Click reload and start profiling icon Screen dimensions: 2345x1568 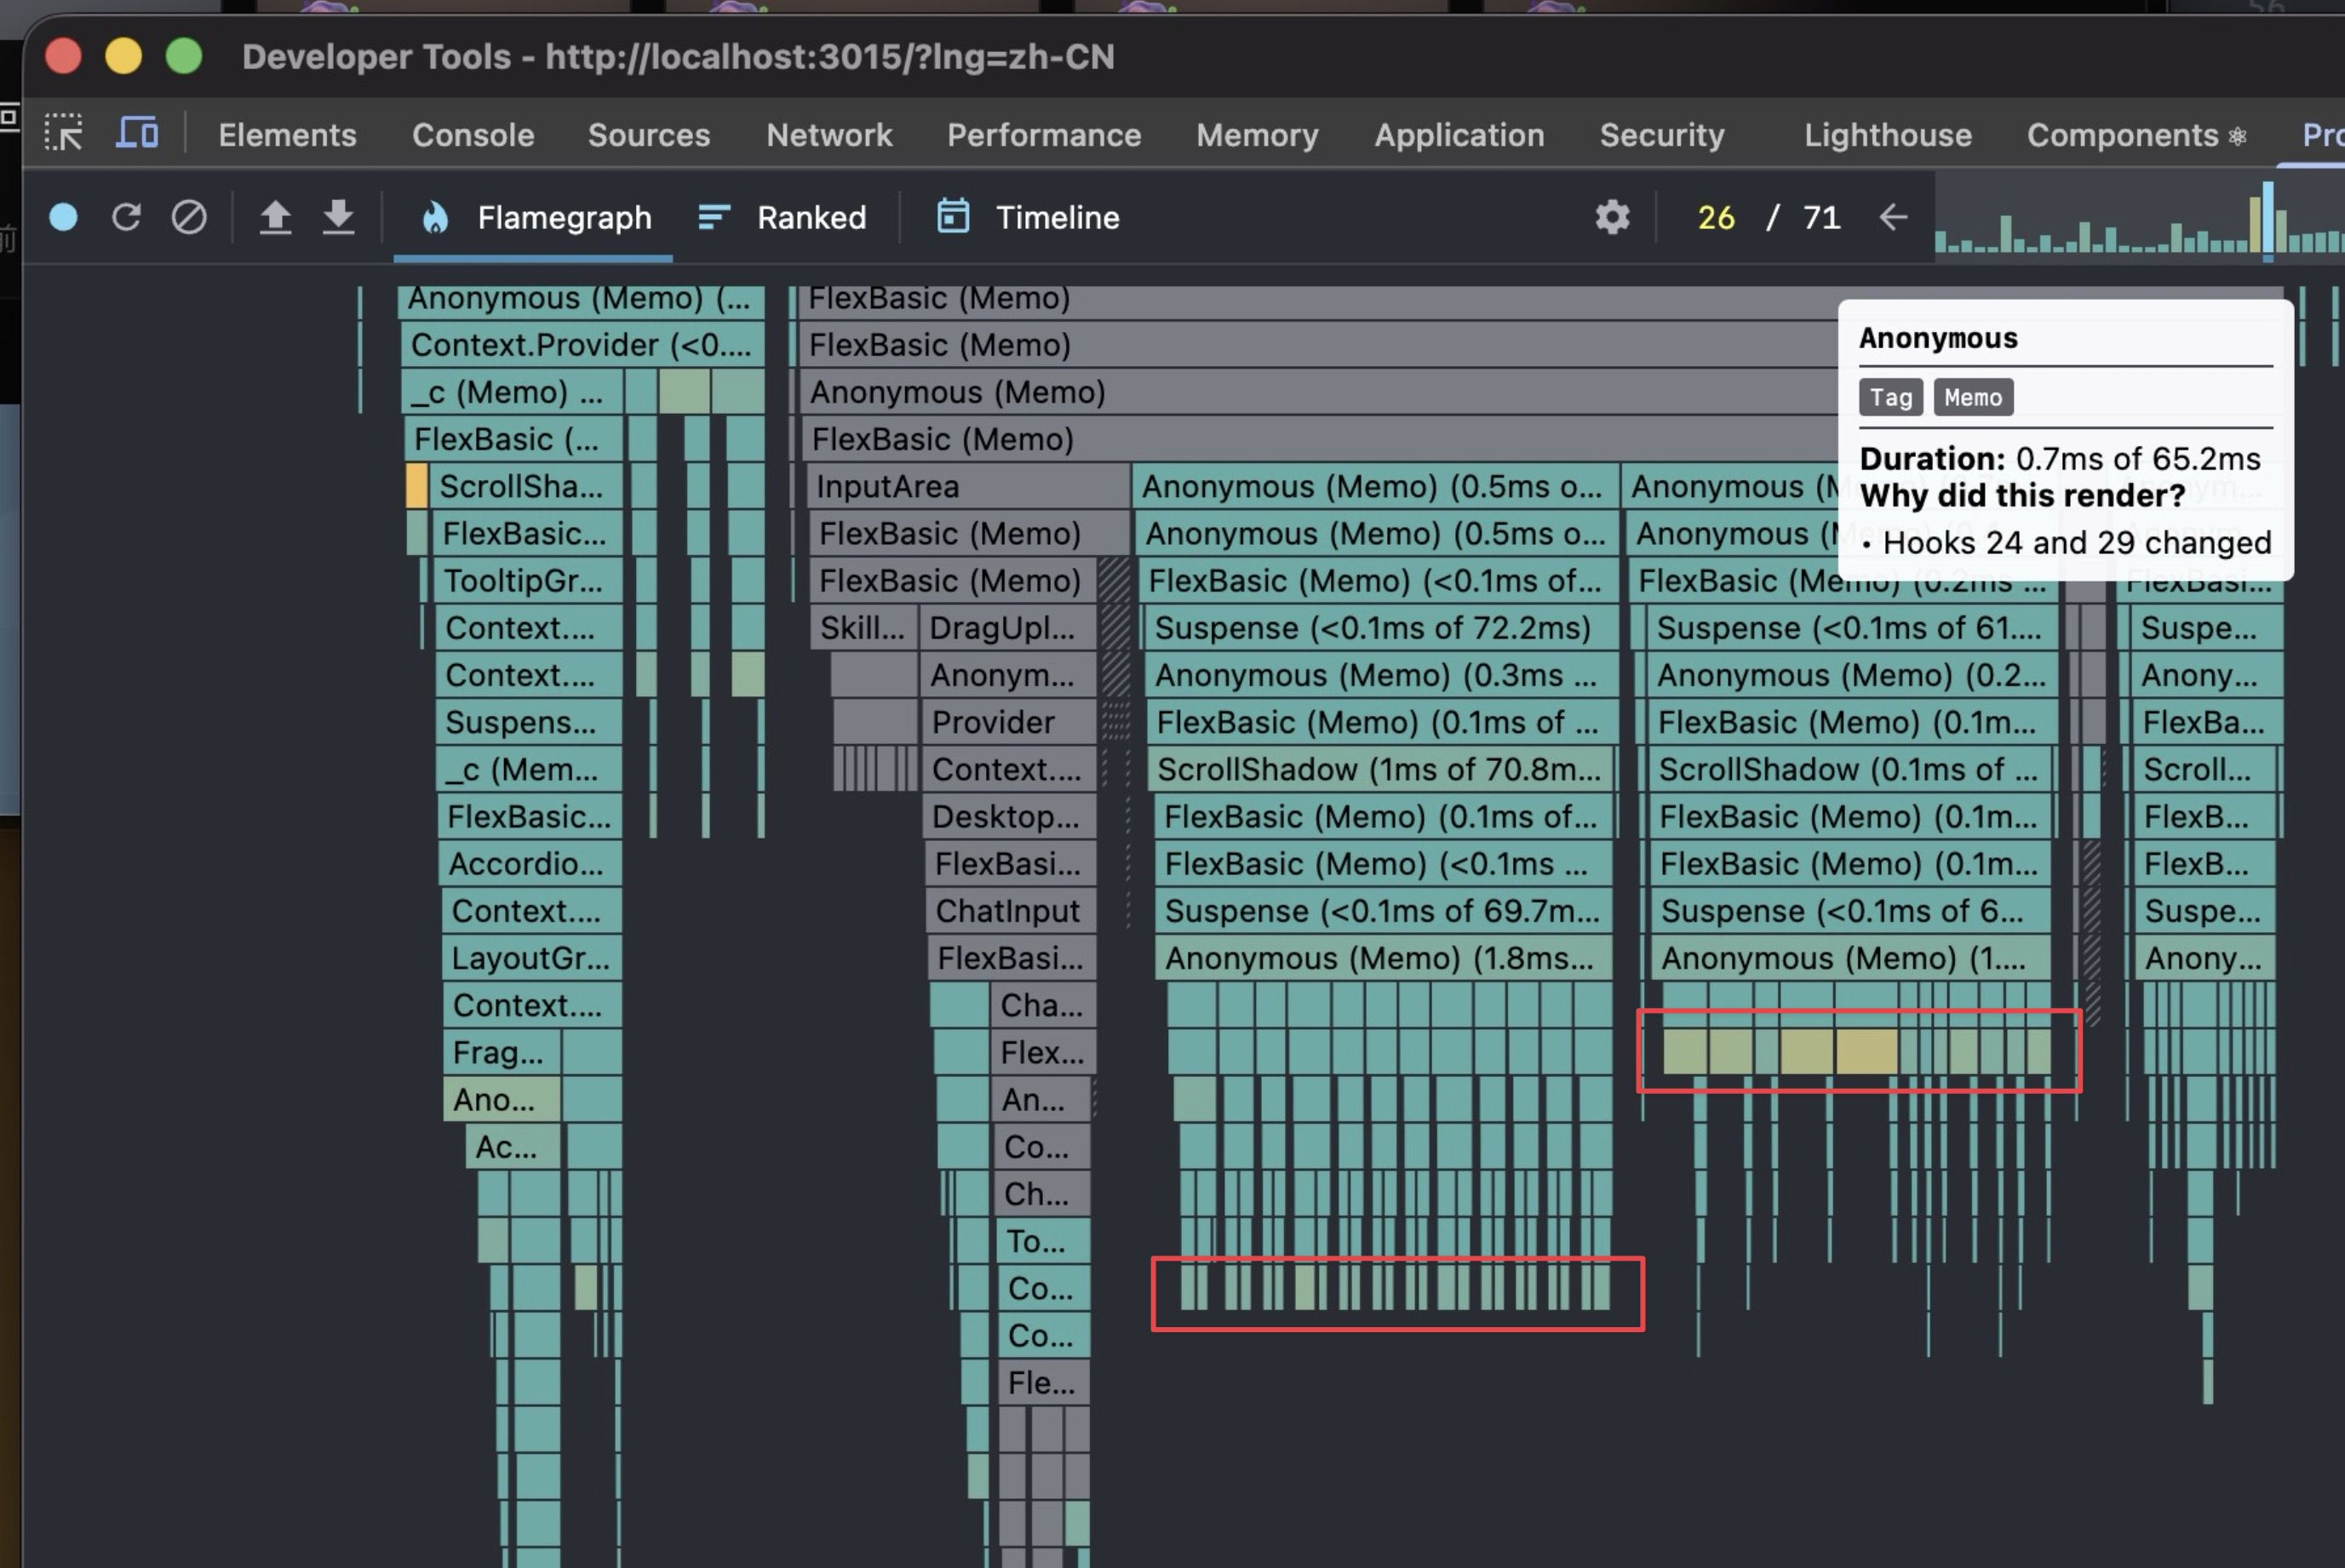coord(126,217)
